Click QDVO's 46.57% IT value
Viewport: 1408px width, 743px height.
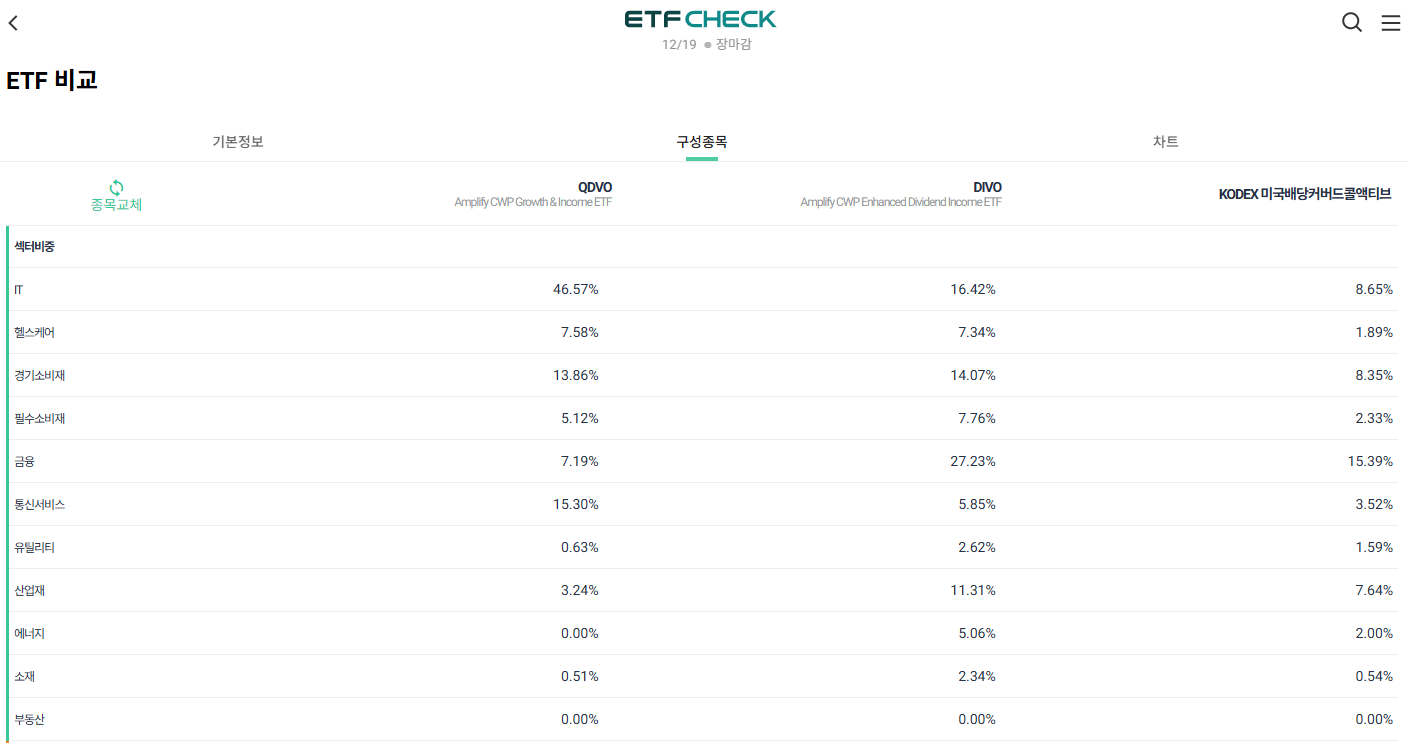[575, 290]
